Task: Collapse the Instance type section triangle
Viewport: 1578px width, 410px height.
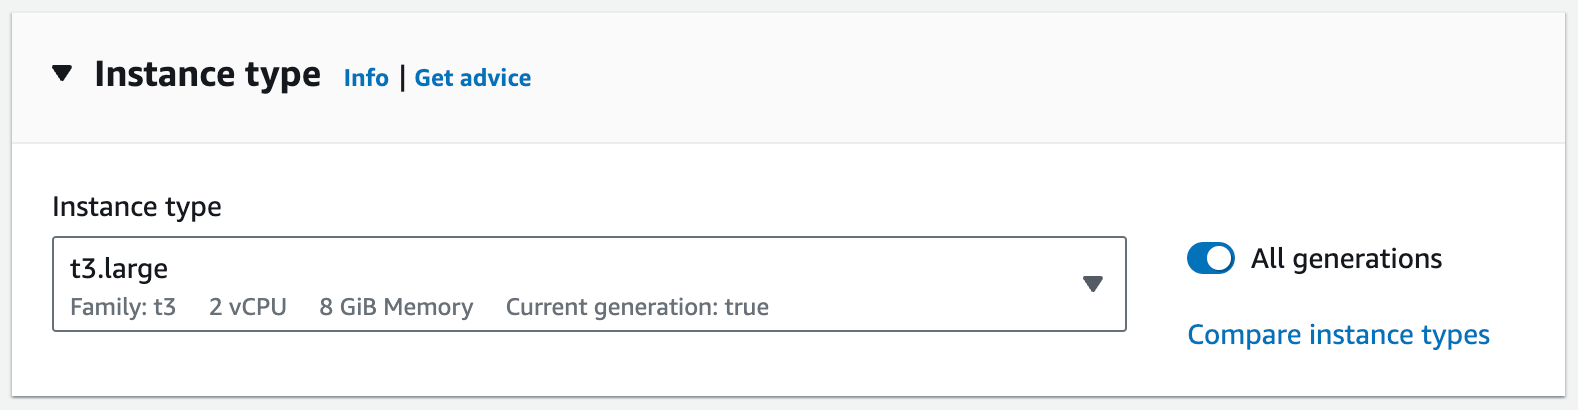Action: 62,73
